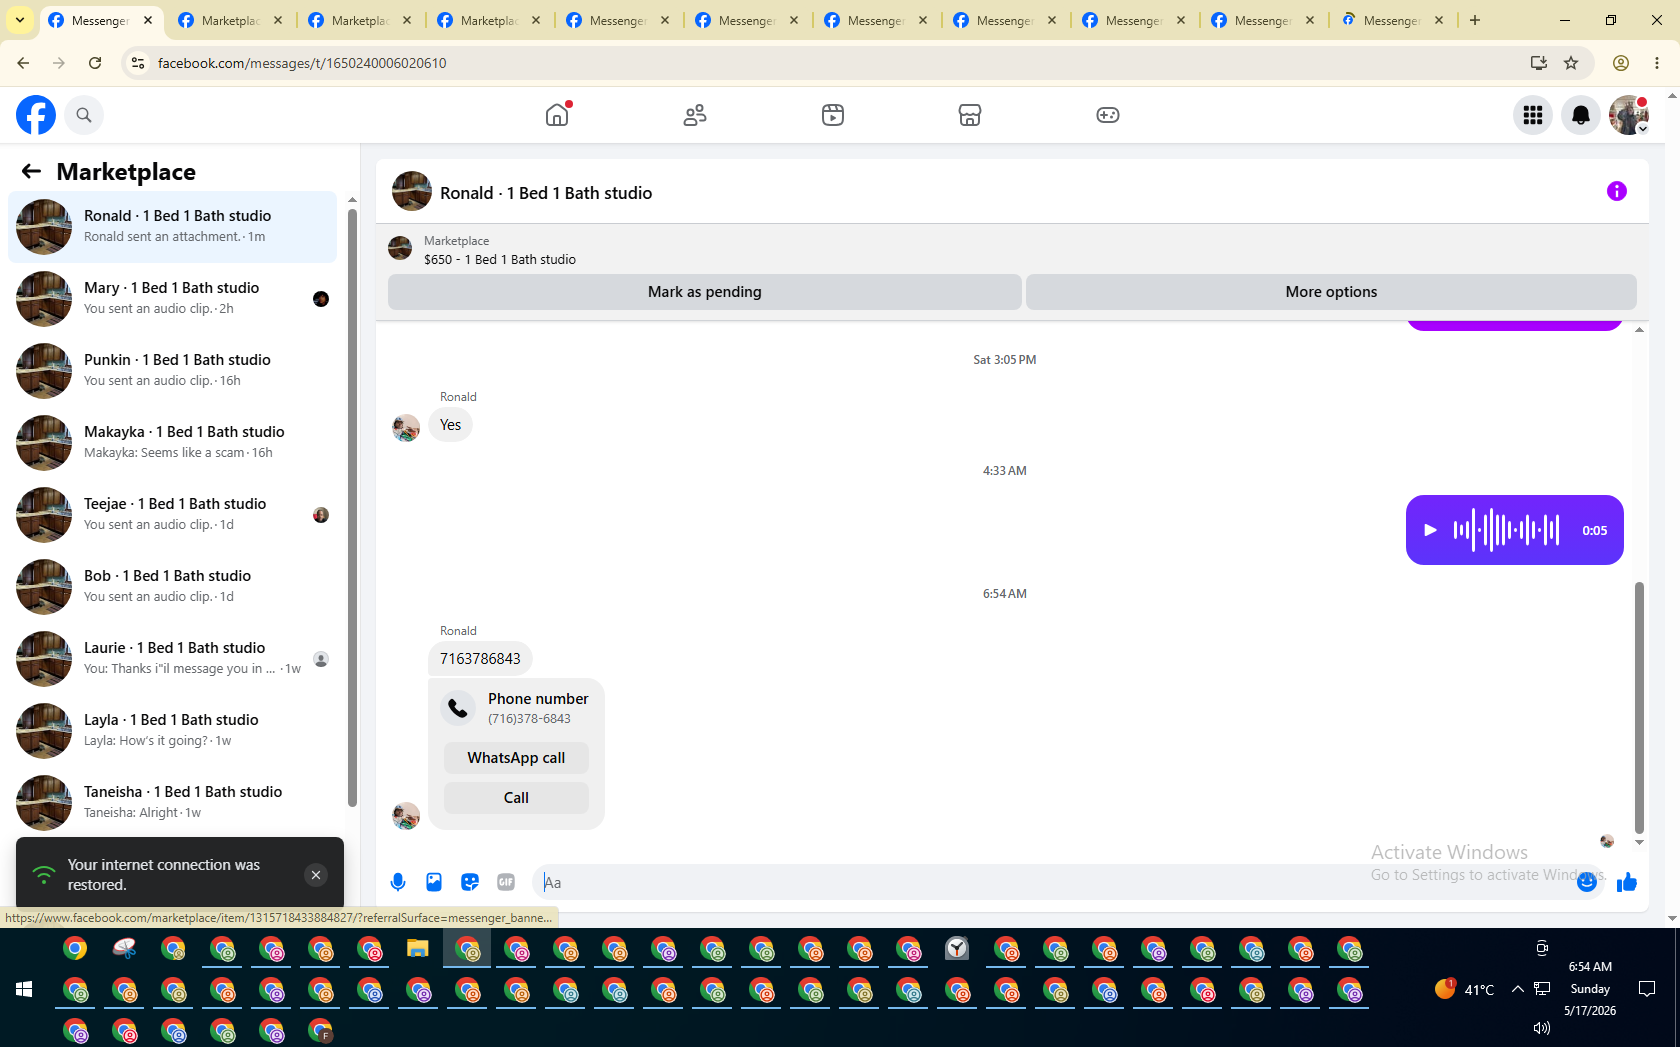1680x1047 pixels.
Task: Click the conversation scrollbar thumb
Action: click(1639, 707)
